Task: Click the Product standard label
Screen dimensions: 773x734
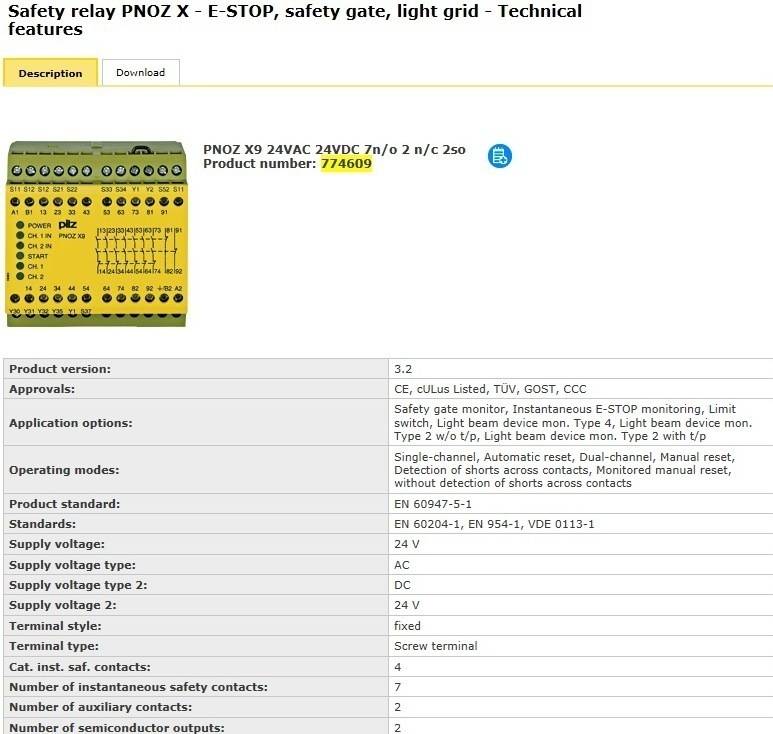Action: click(65, 504)
